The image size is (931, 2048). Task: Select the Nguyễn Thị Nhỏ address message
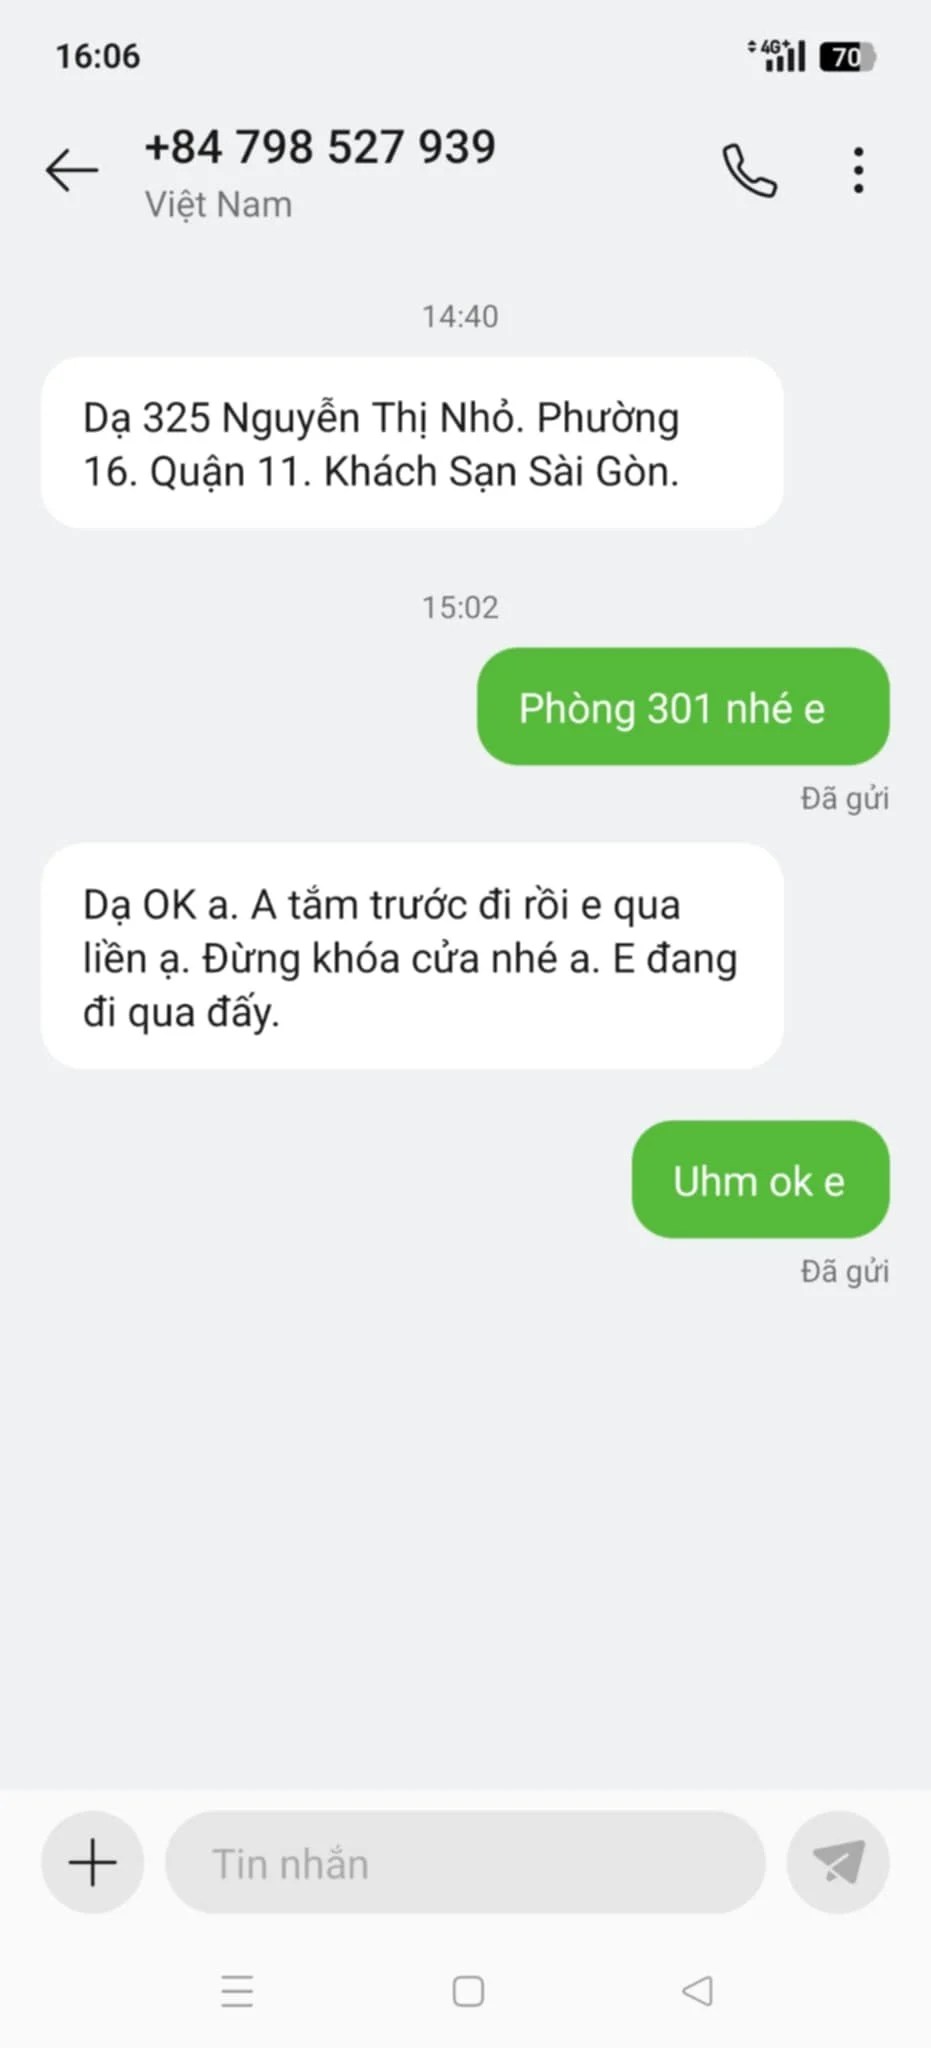pyautogui.click(x=412, y=443)
